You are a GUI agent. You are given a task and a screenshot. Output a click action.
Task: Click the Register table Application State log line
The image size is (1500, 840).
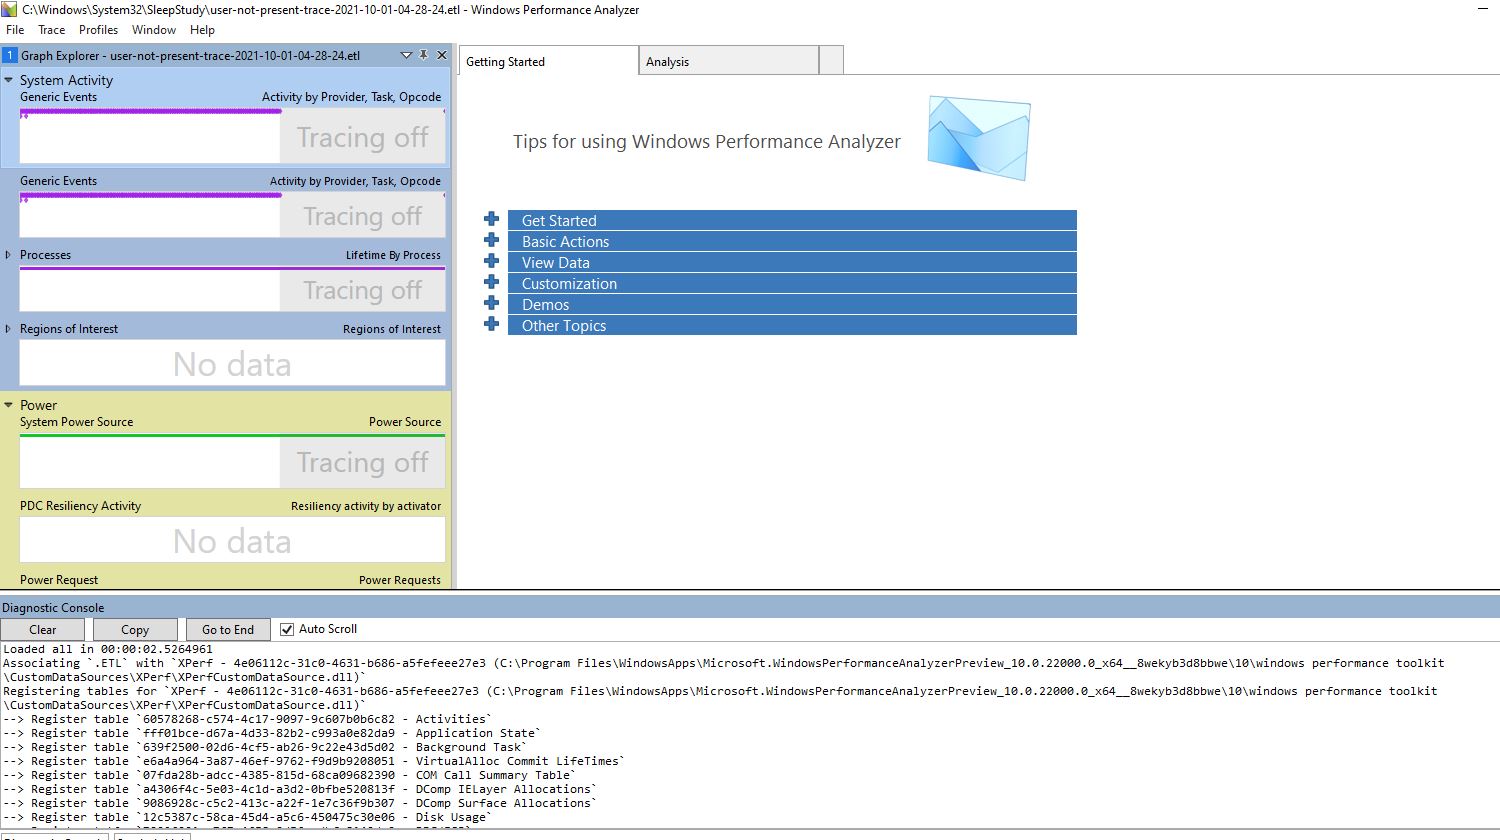coord(271,733)
